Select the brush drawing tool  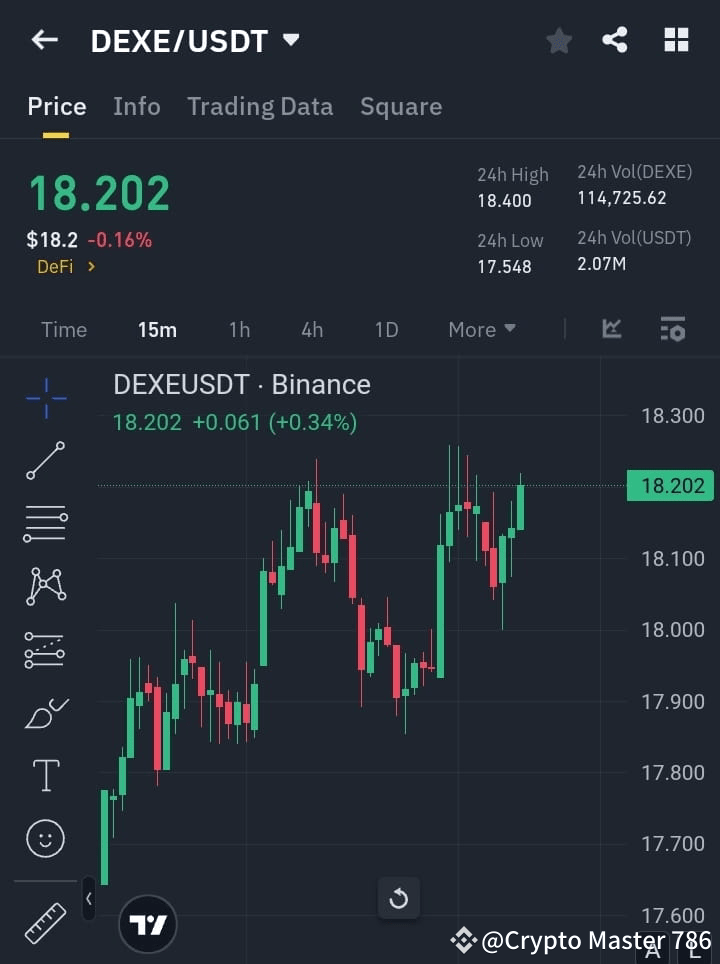47,713
